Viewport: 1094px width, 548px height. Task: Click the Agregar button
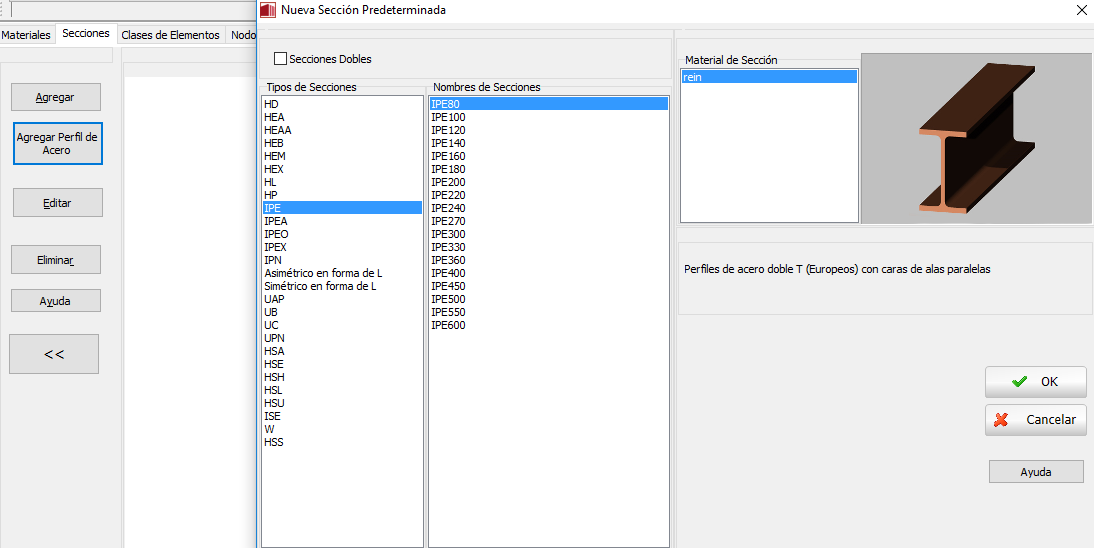click(x=55, y=97)
